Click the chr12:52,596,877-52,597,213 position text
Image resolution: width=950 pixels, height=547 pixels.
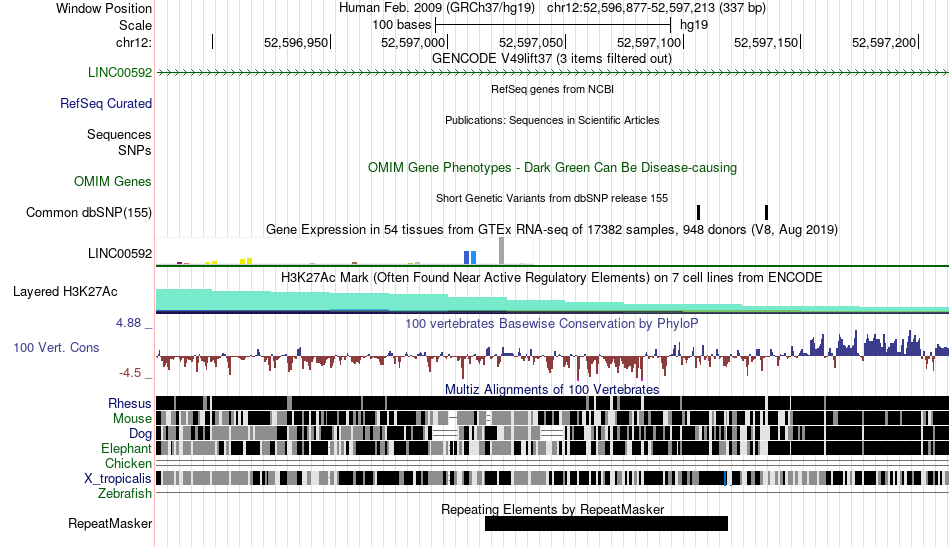pyautogui.click(x=656, y=8)
